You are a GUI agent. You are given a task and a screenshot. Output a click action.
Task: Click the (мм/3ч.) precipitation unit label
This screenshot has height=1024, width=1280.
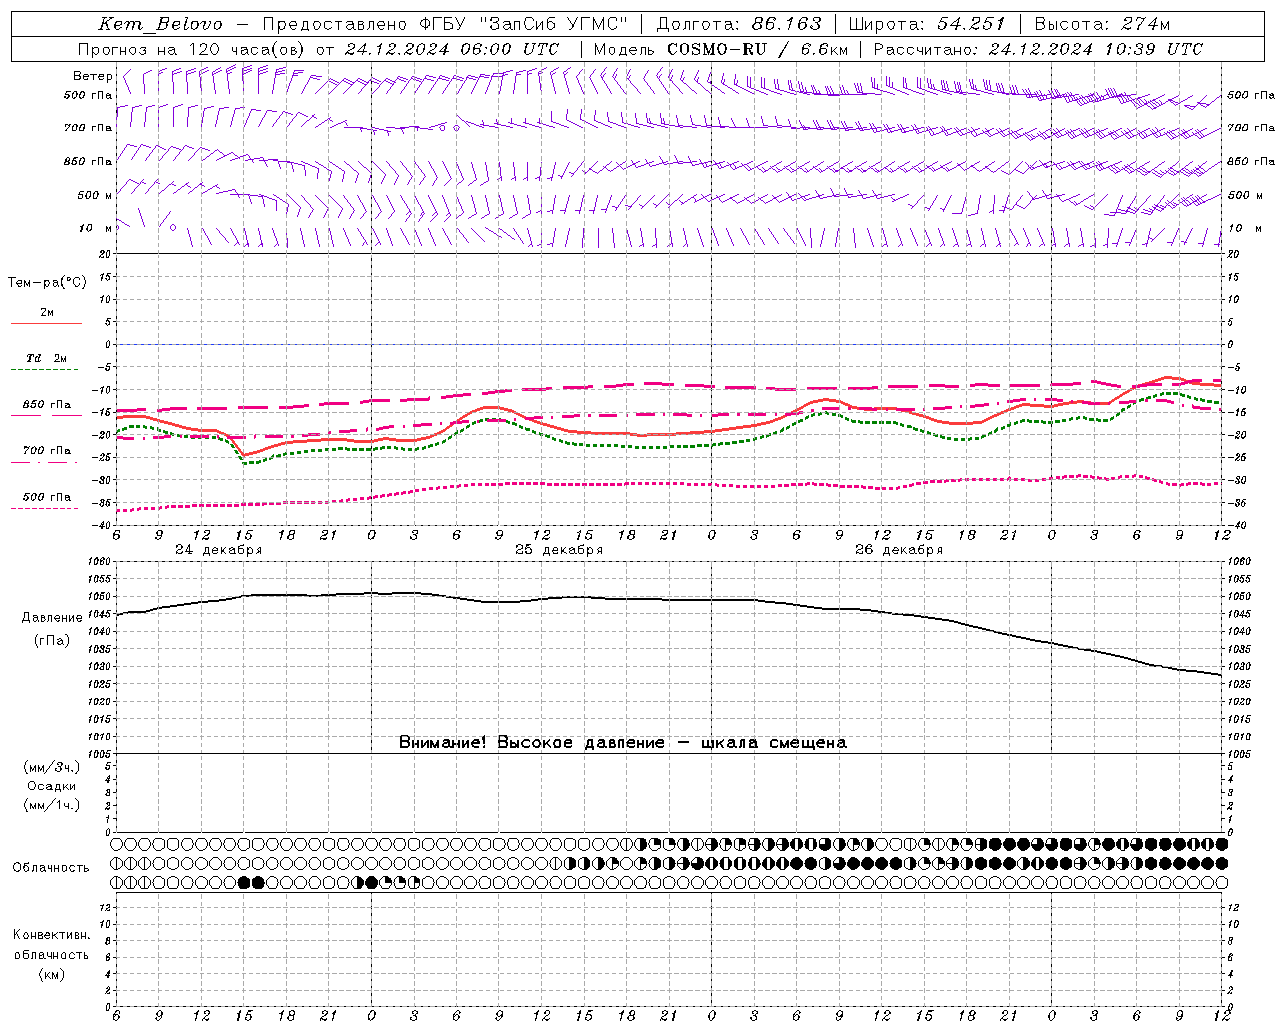[52, 767]
